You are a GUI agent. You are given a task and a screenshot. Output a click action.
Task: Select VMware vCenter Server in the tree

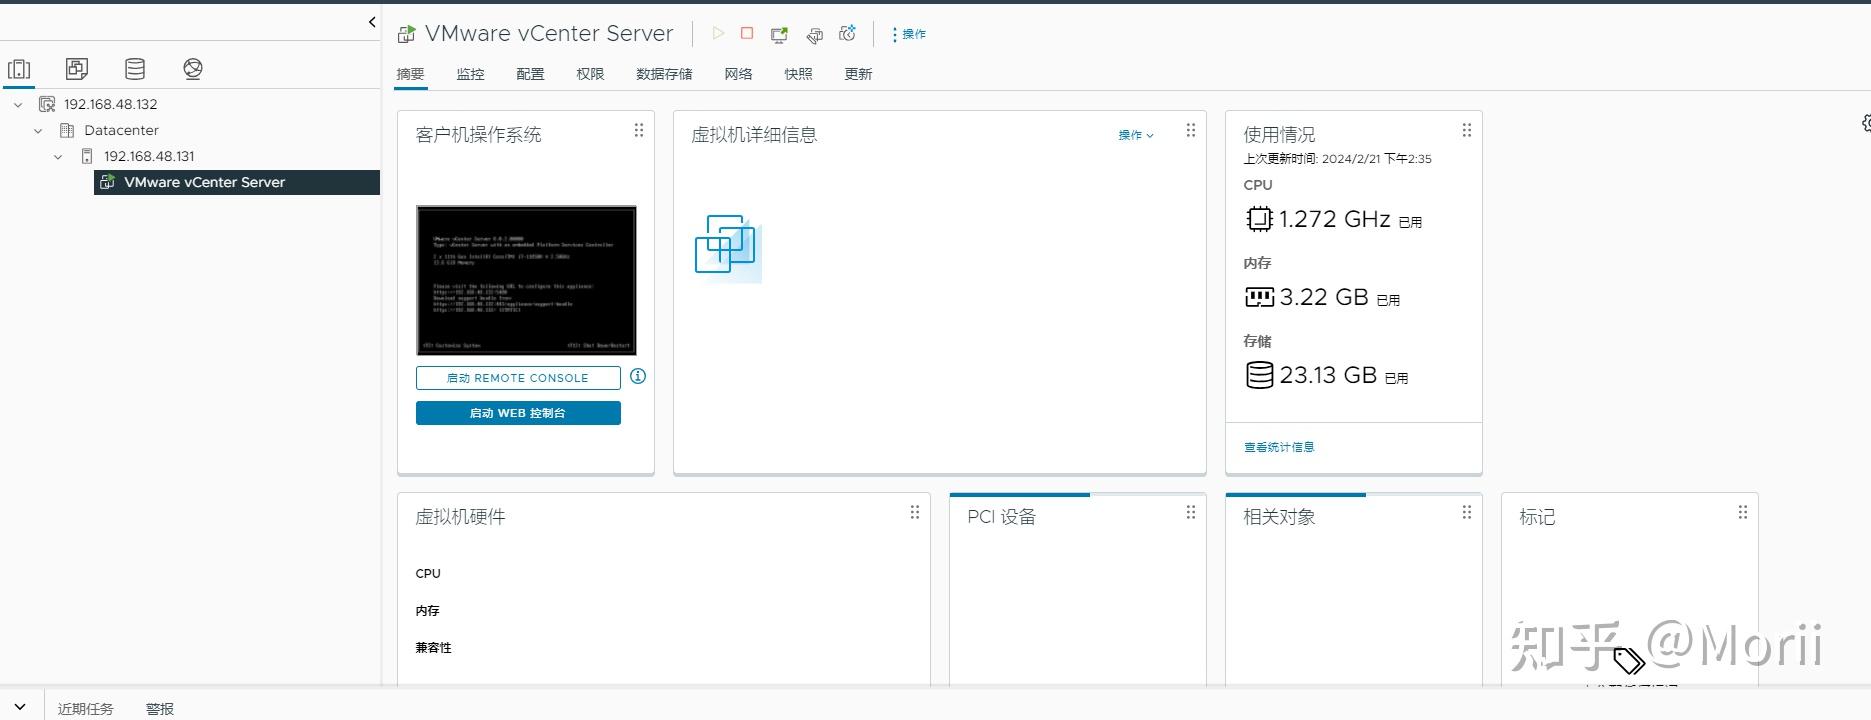click(x=237, y=182)
